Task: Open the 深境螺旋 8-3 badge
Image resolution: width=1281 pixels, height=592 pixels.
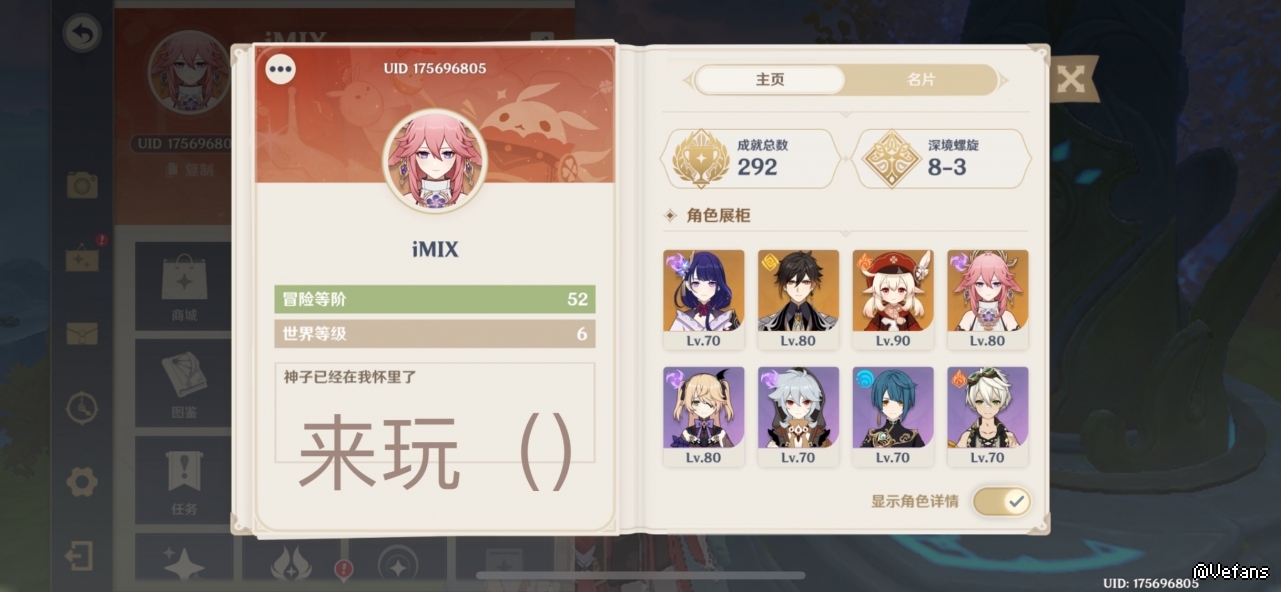Action: tap(941, 159)
